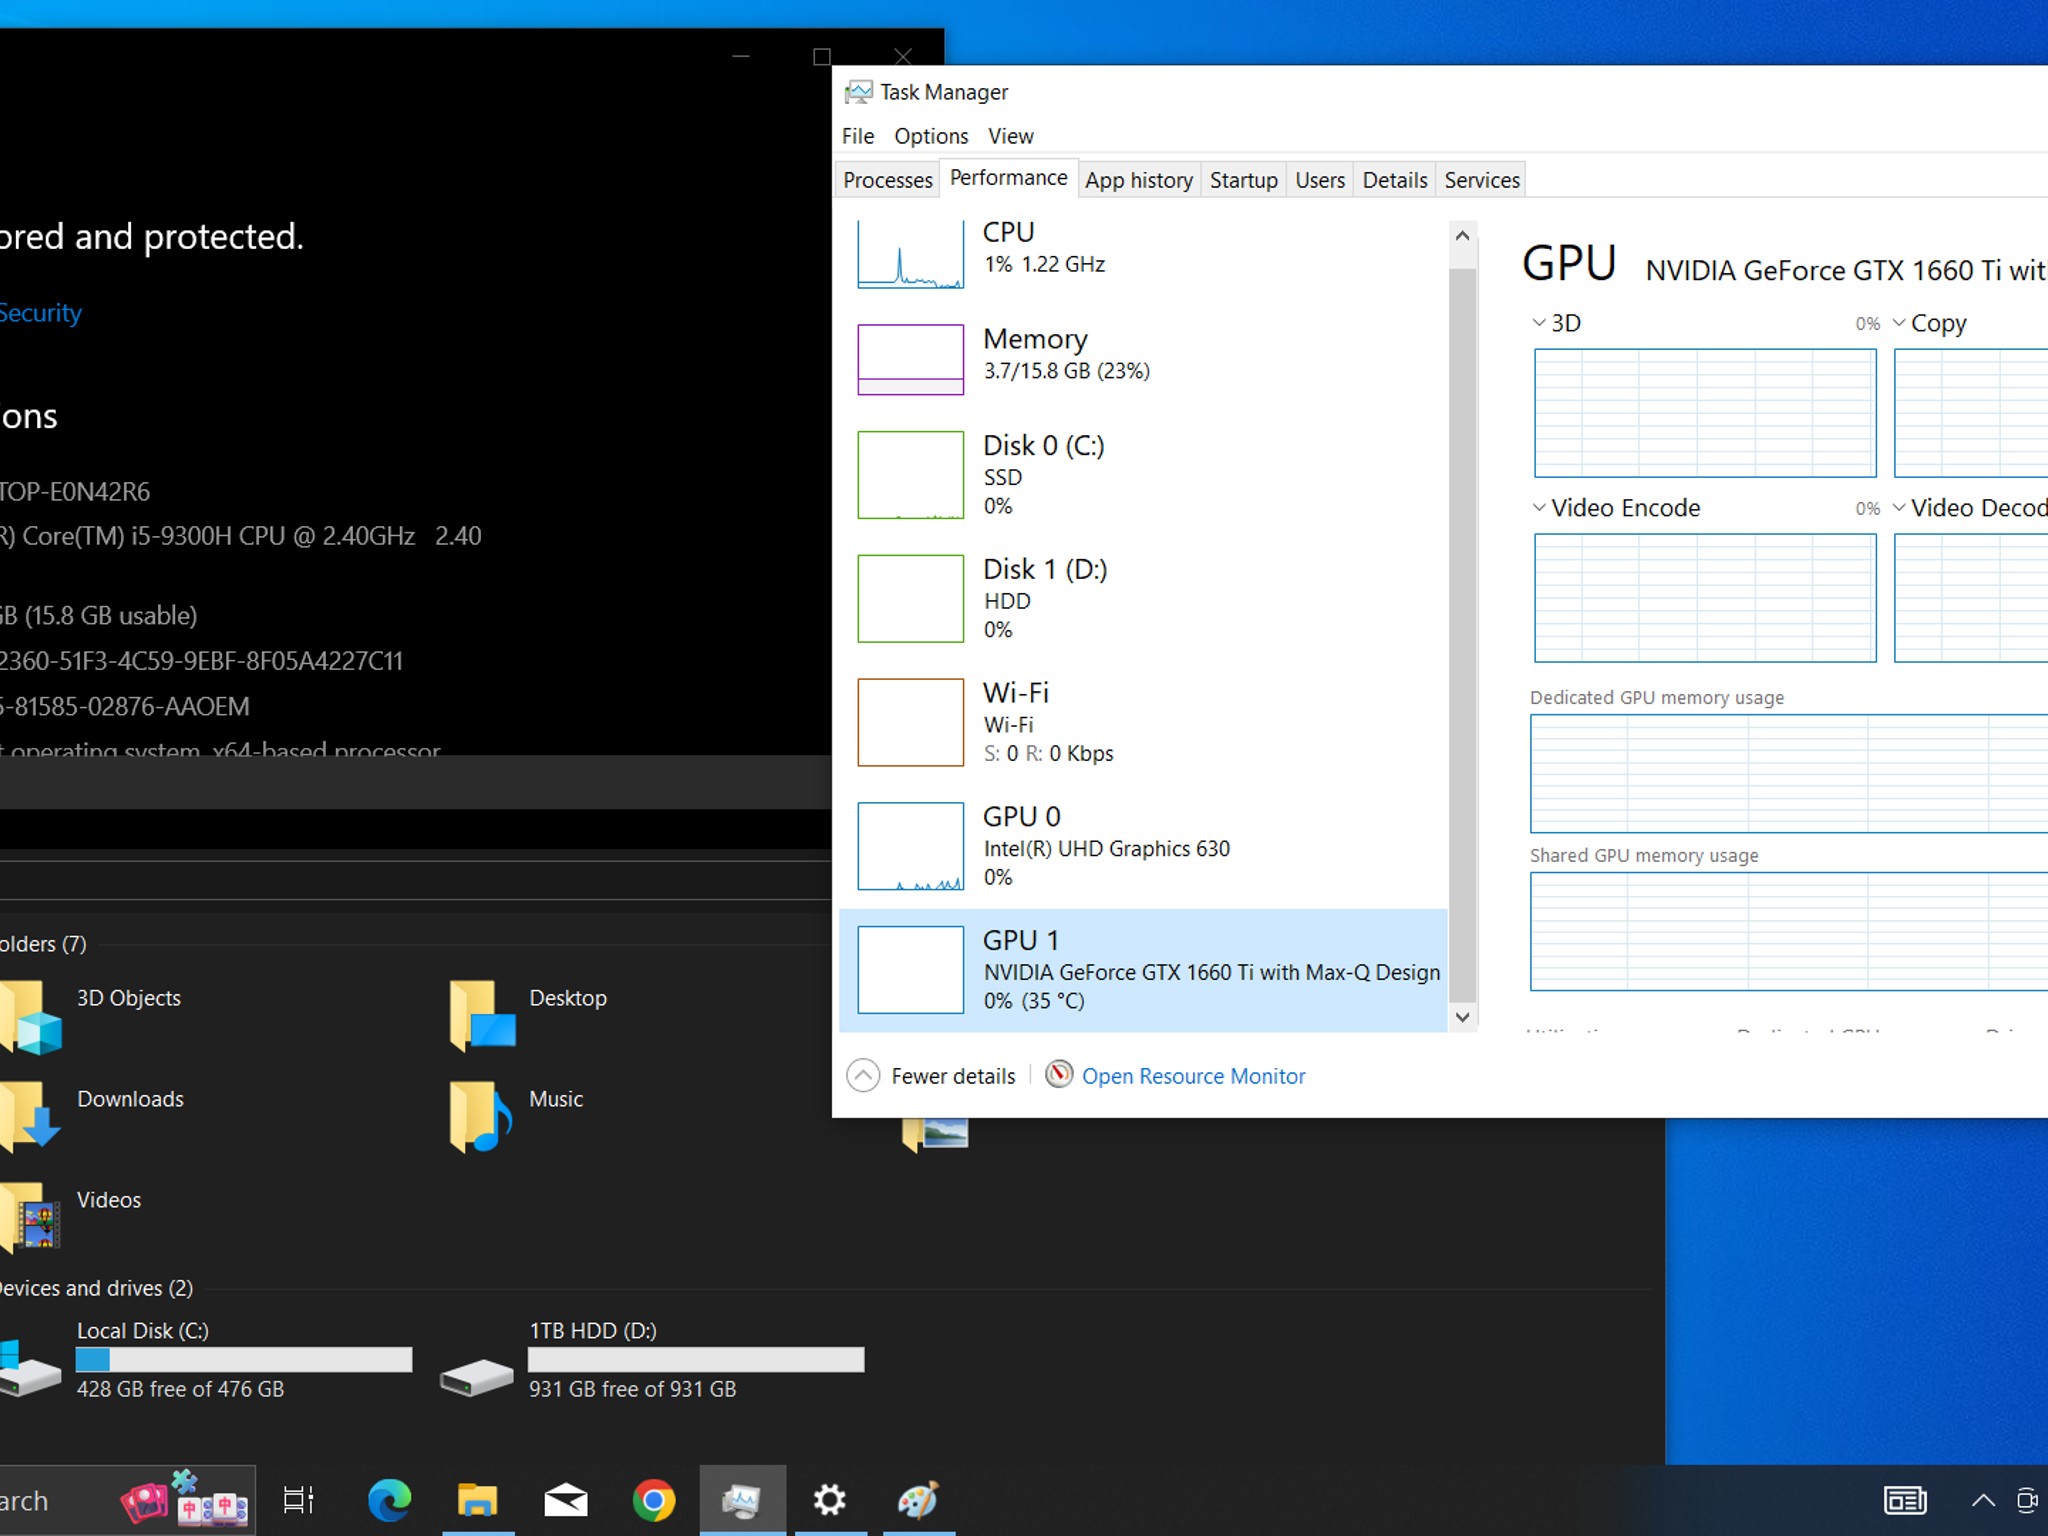This screenshot has width=2048, height=1536.
Task: Open the Options menu
Action: tap(931, 136)
